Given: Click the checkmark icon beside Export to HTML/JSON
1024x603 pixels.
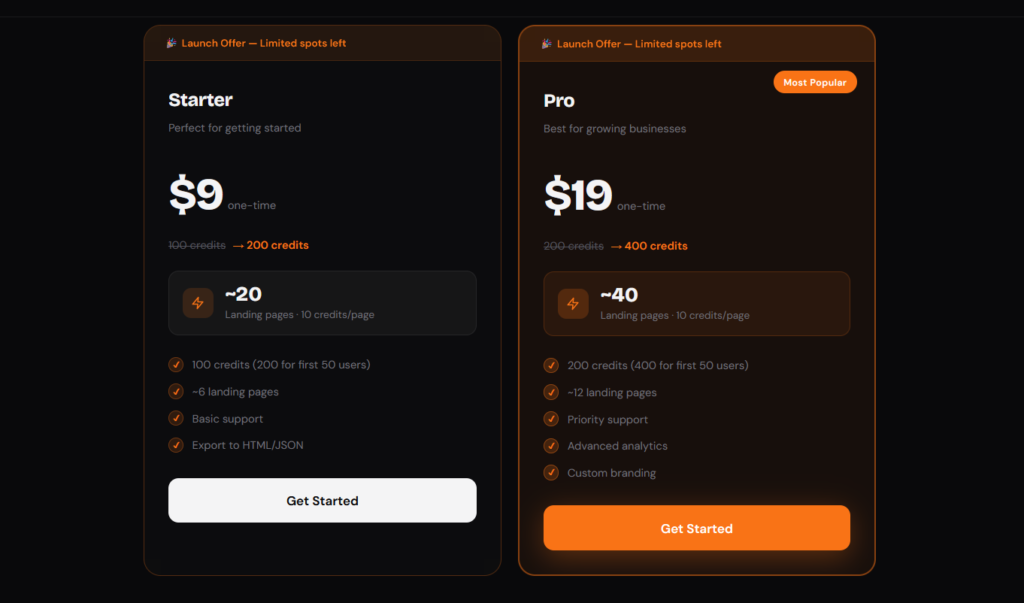Looking at the screenshot, I should coord(176,445).
